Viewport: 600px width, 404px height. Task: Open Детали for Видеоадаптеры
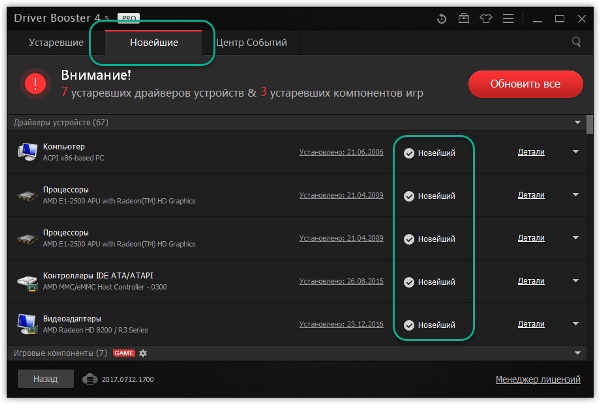tap(531, 324)
